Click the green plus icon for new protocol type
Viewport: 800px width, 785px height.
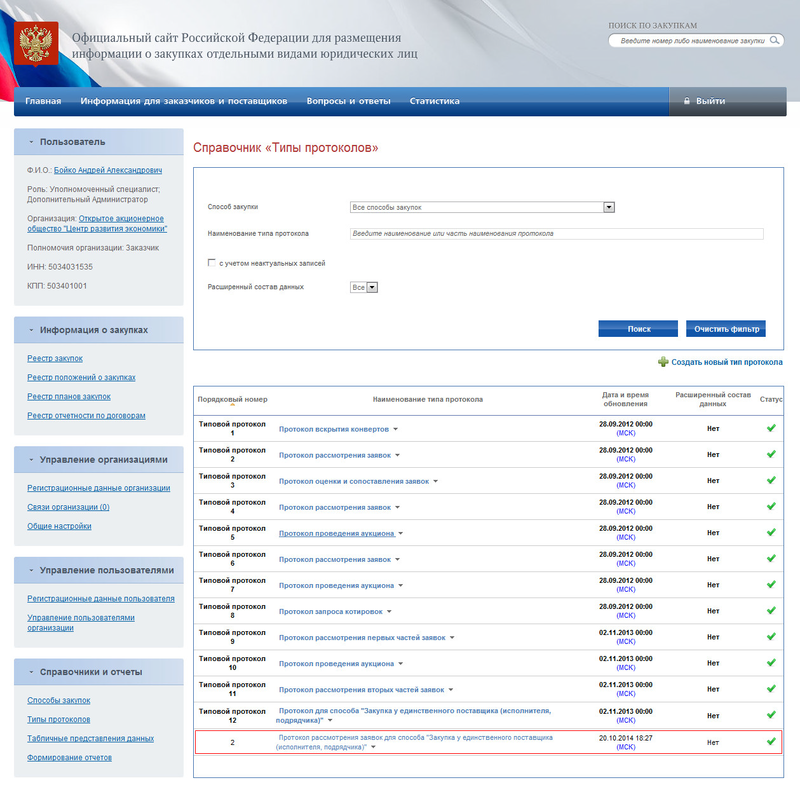click(x=663, y=362)
